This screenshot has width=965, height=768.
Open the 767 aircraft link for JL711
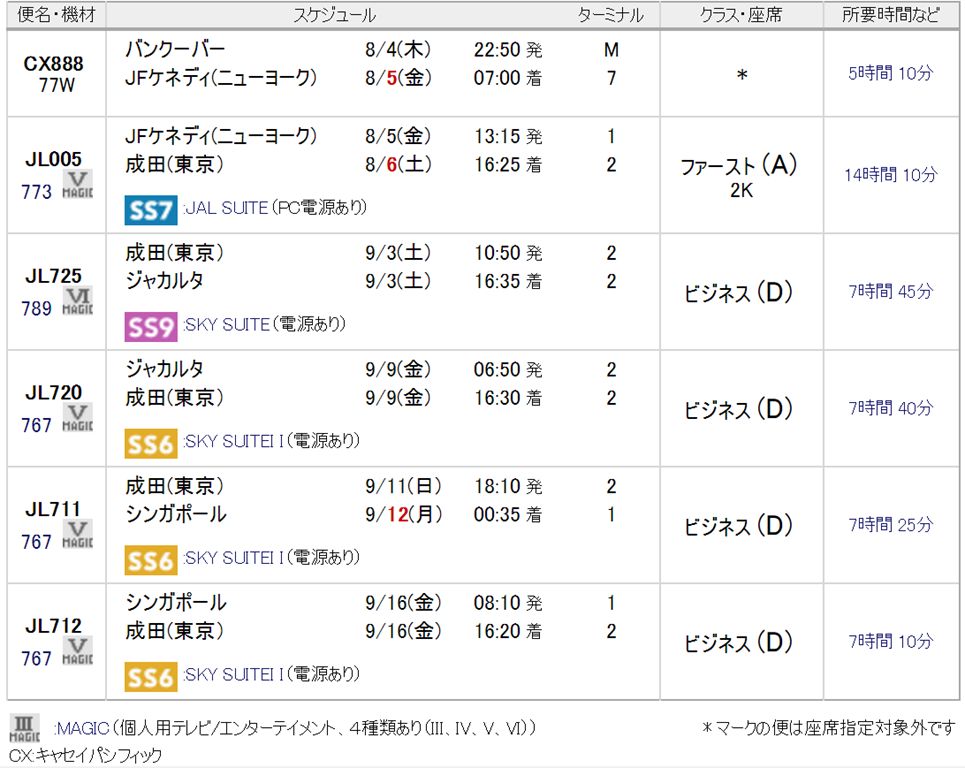pyautogui.click(x=36, y=542)
